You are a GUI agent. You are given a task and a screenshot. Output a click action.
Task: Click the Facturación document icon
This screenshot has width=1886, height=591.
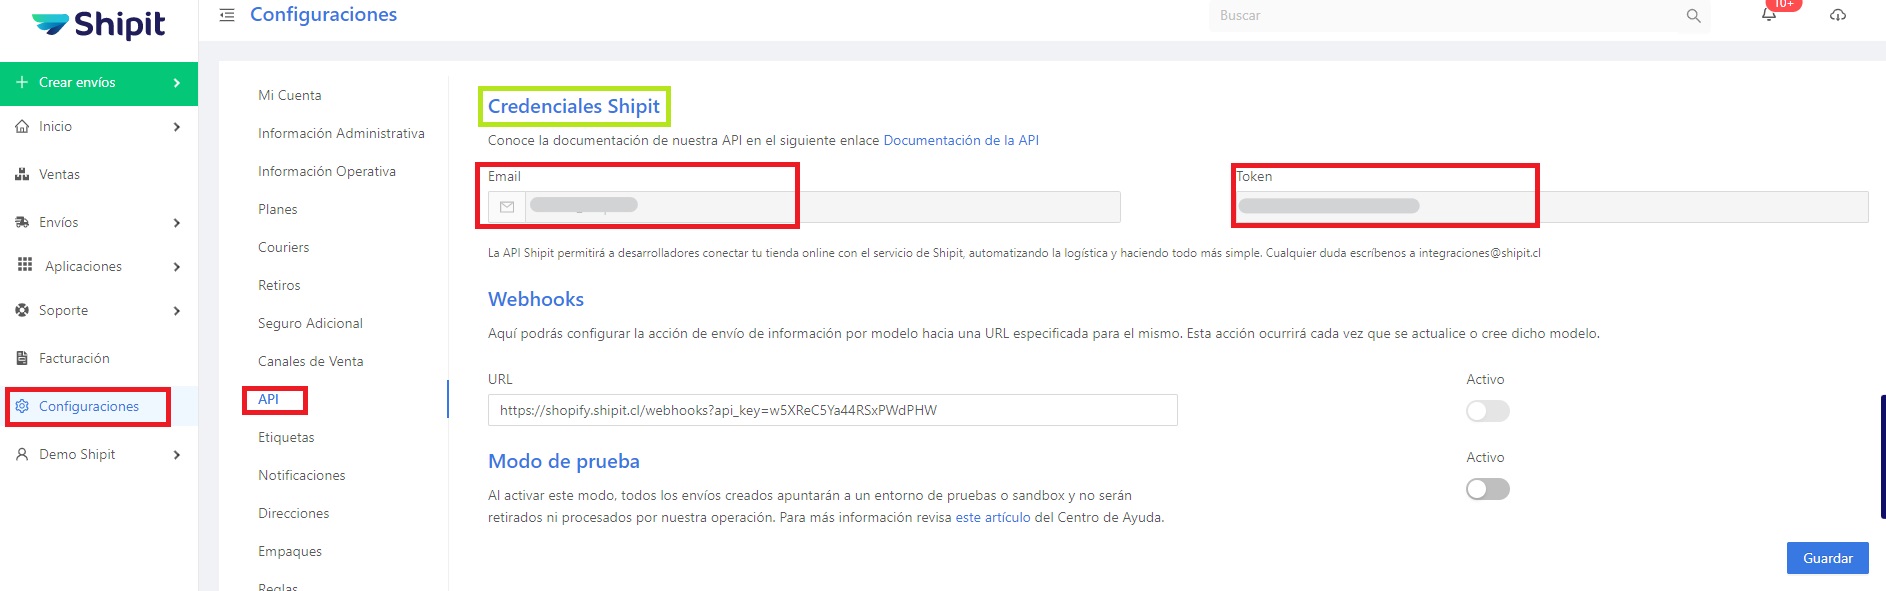tap(22, 358)
